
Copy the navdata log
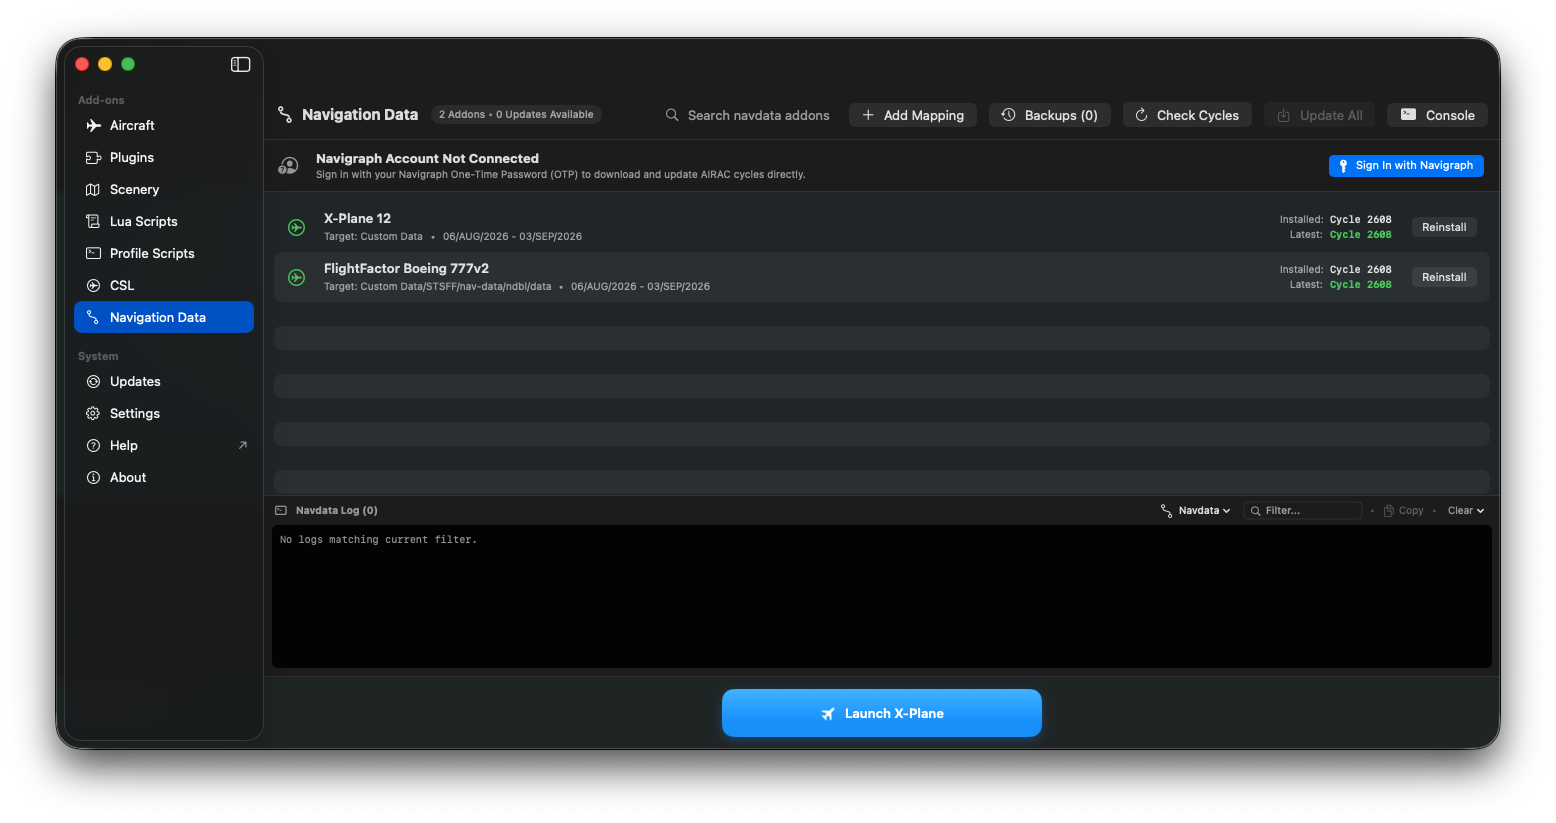coord(1403,510)
